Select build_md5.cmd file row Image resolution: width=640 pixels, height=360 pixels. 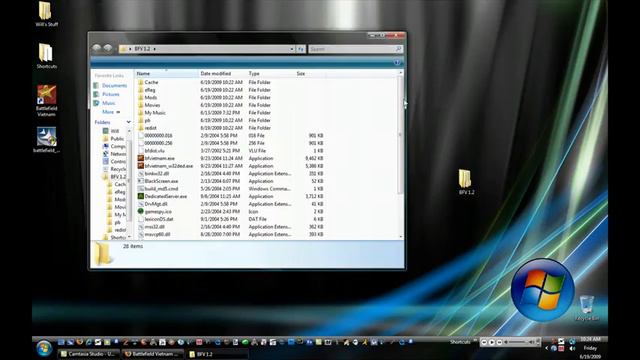(x=231, y=189)
